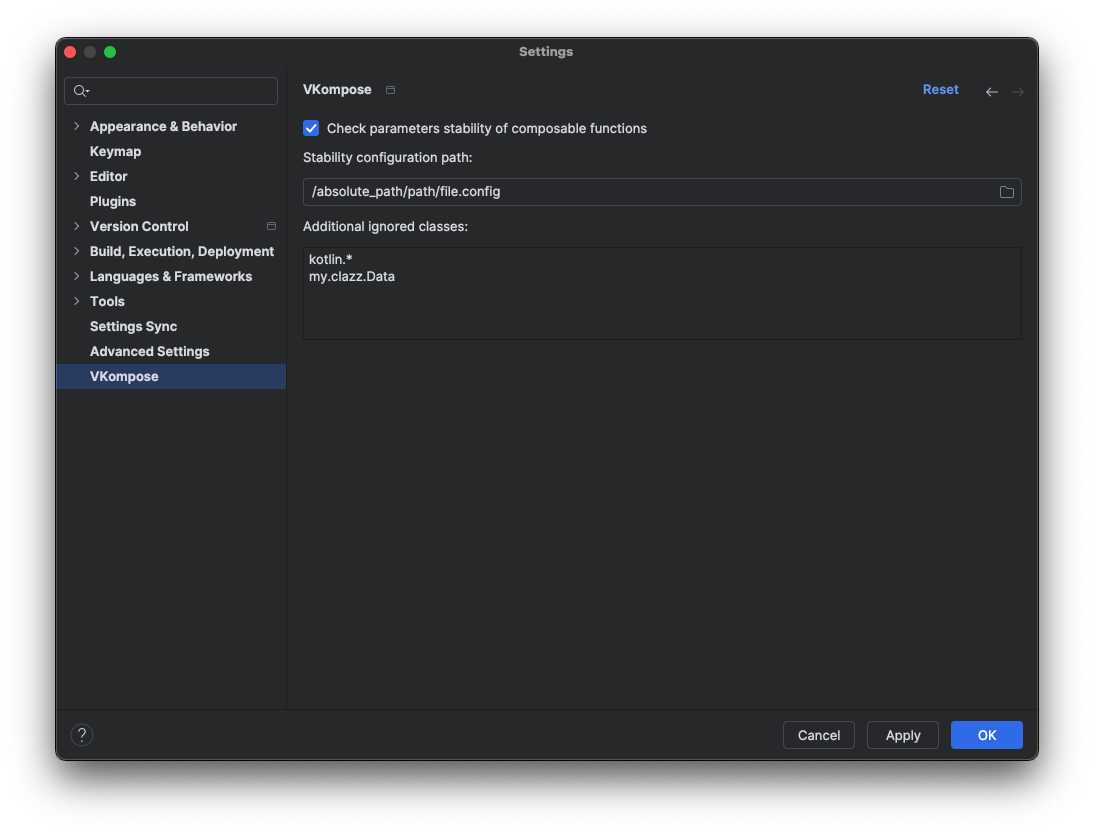Select Build, Execution, Deployment label
This screenshot has height=834, width=1094.
pyautogui.click(x=181, y=251)
